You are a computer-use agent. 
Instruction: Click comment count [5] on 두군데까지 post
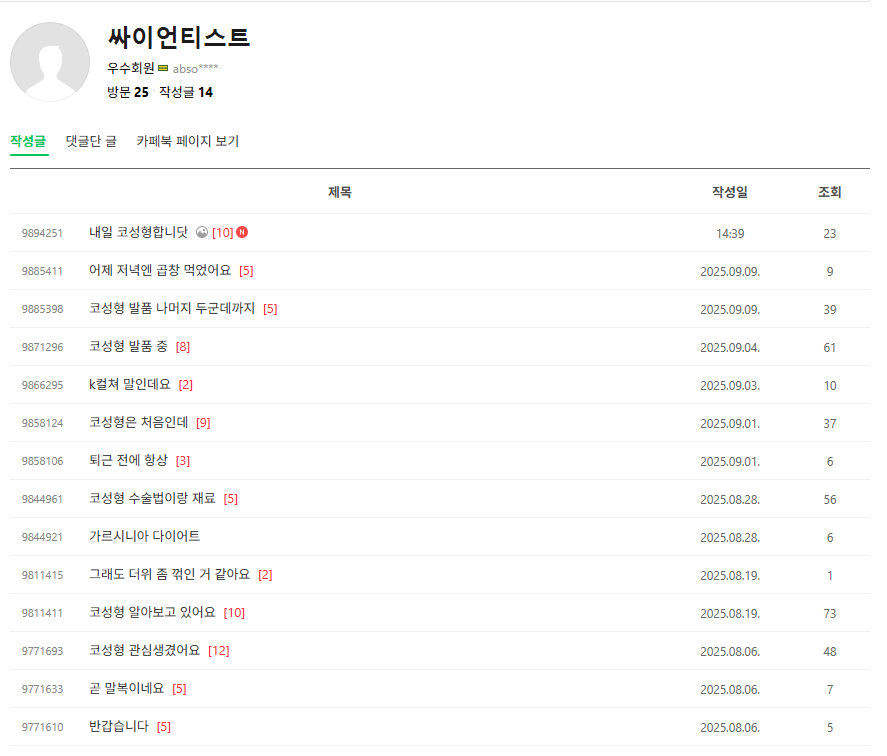click(x=270, y=309)
